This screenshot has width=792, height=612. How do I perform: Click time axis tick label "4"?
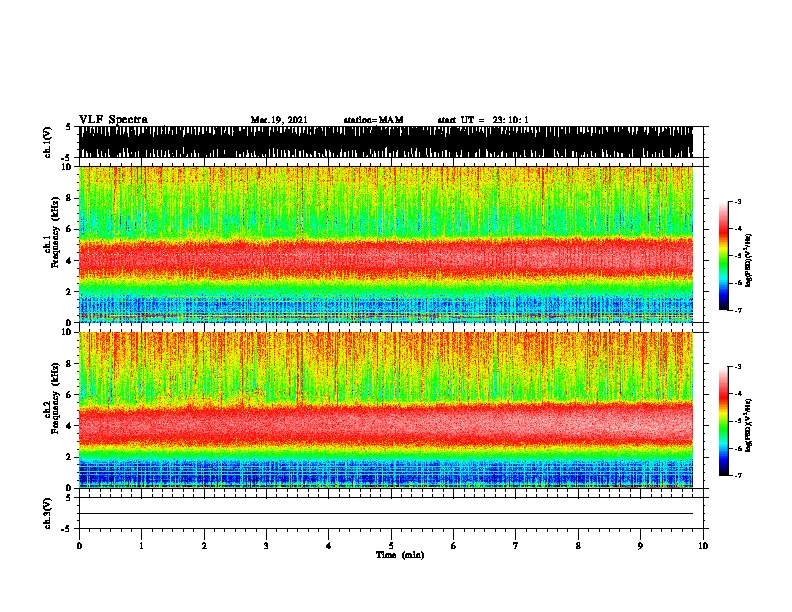coord(329,546)
